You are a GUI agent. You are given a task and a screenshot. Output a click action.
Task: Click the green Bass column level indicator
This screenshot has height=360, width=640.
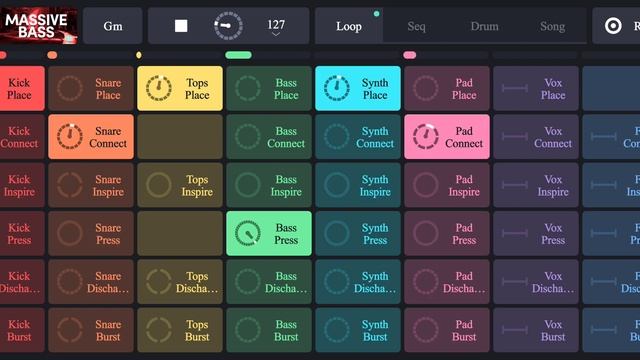[238, 55]
